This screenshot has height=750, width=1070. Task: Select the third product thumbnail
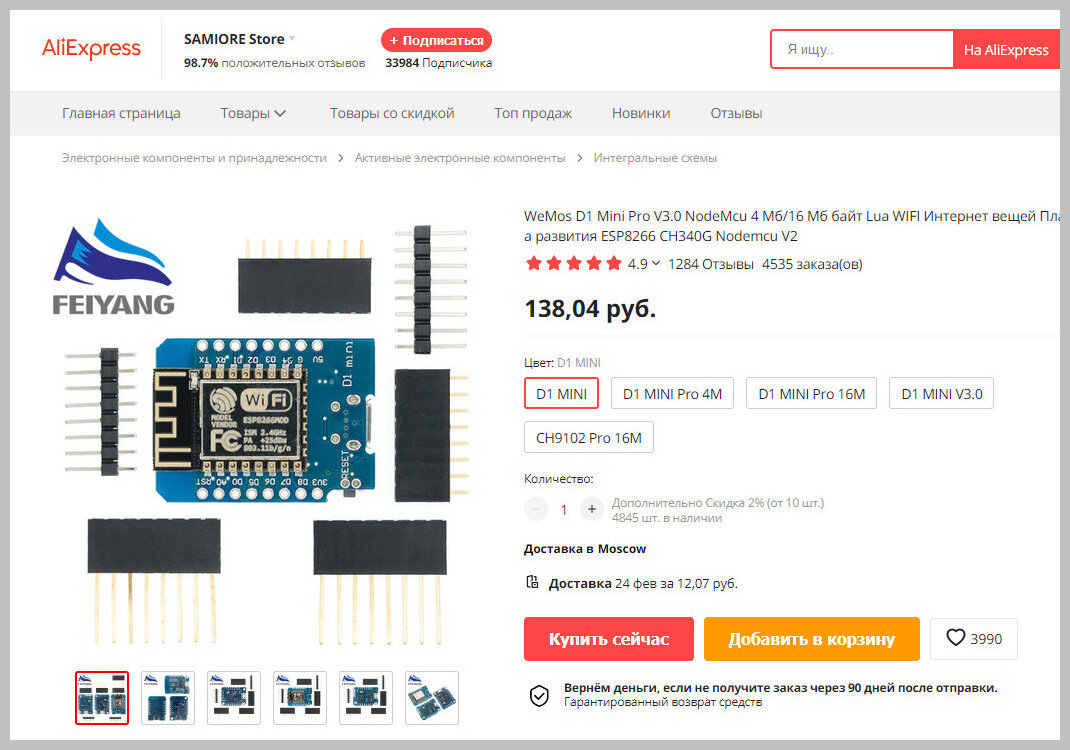[x=234, y=697]
